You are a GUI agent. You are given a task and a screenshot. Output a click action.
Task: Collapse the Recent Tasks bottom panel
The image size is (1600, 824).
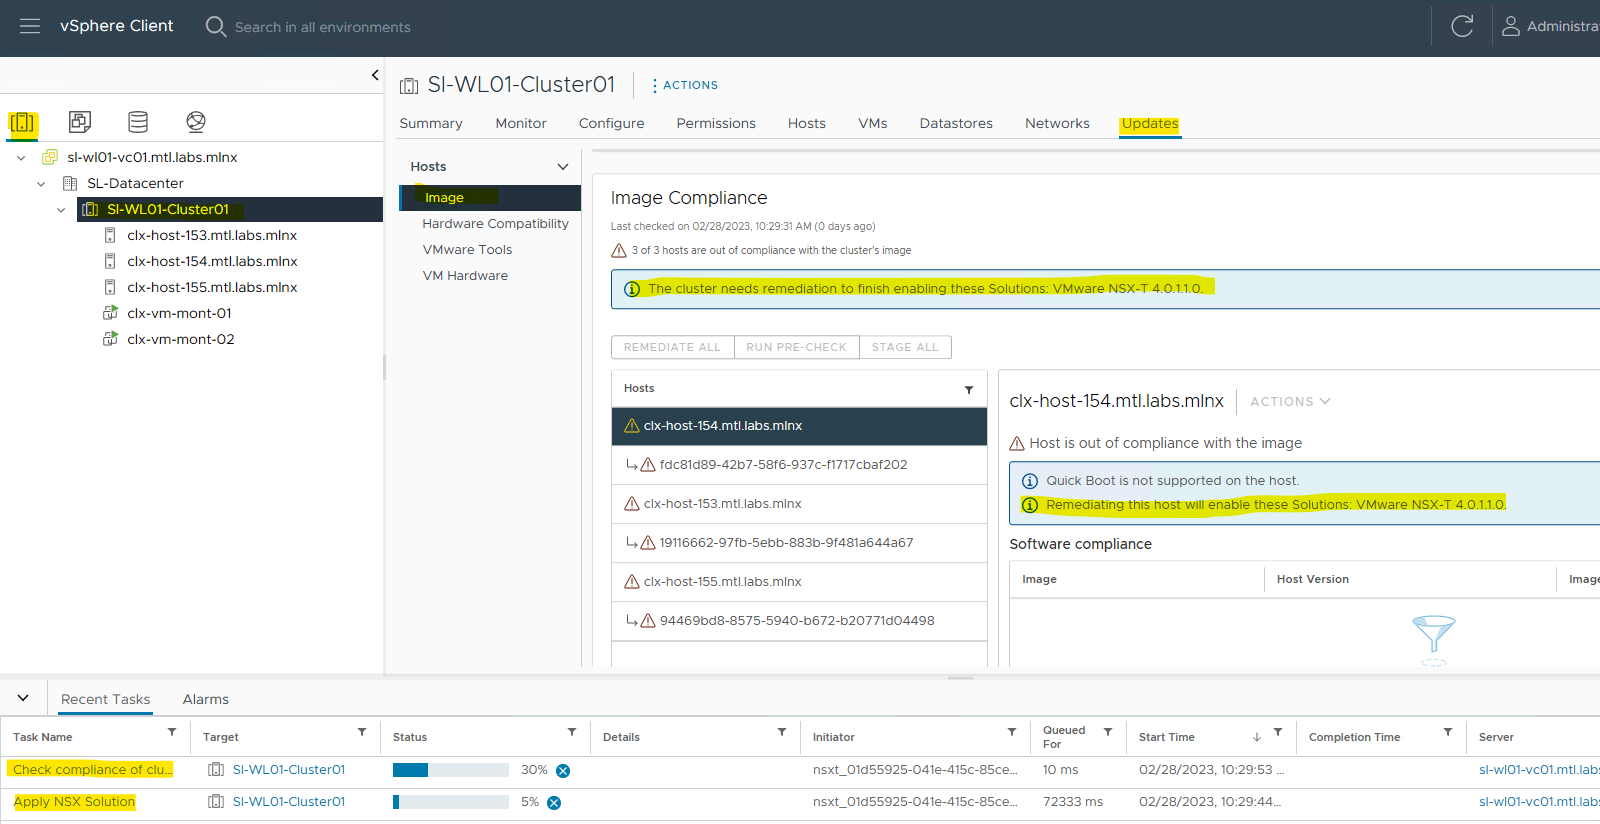[23, 698]
